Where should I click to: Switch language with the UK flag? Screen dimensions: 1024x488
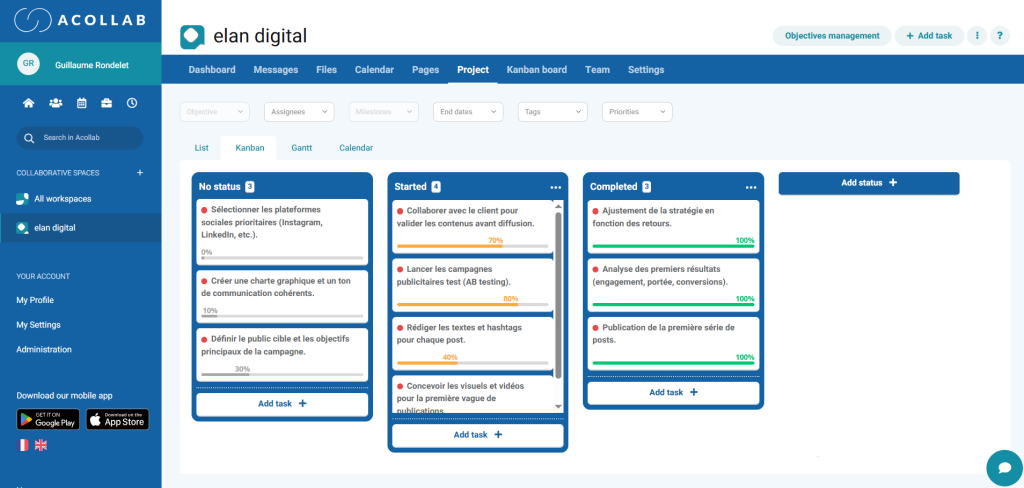(x=41, y=444)
